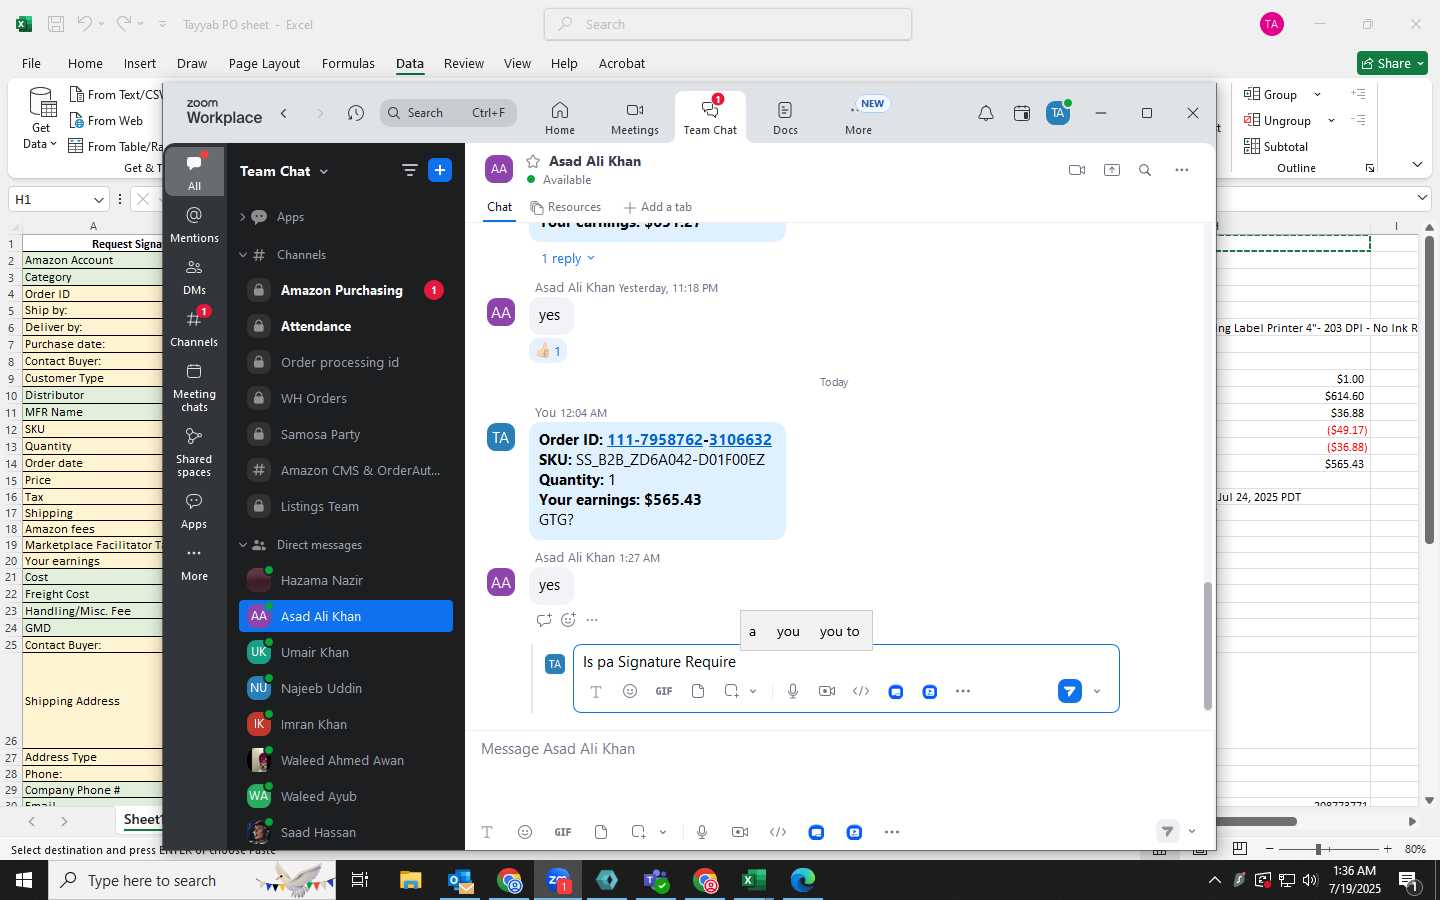Toggle the thumbs up reaction on yes message
The image size is (1440, 900).
point(549,351)
